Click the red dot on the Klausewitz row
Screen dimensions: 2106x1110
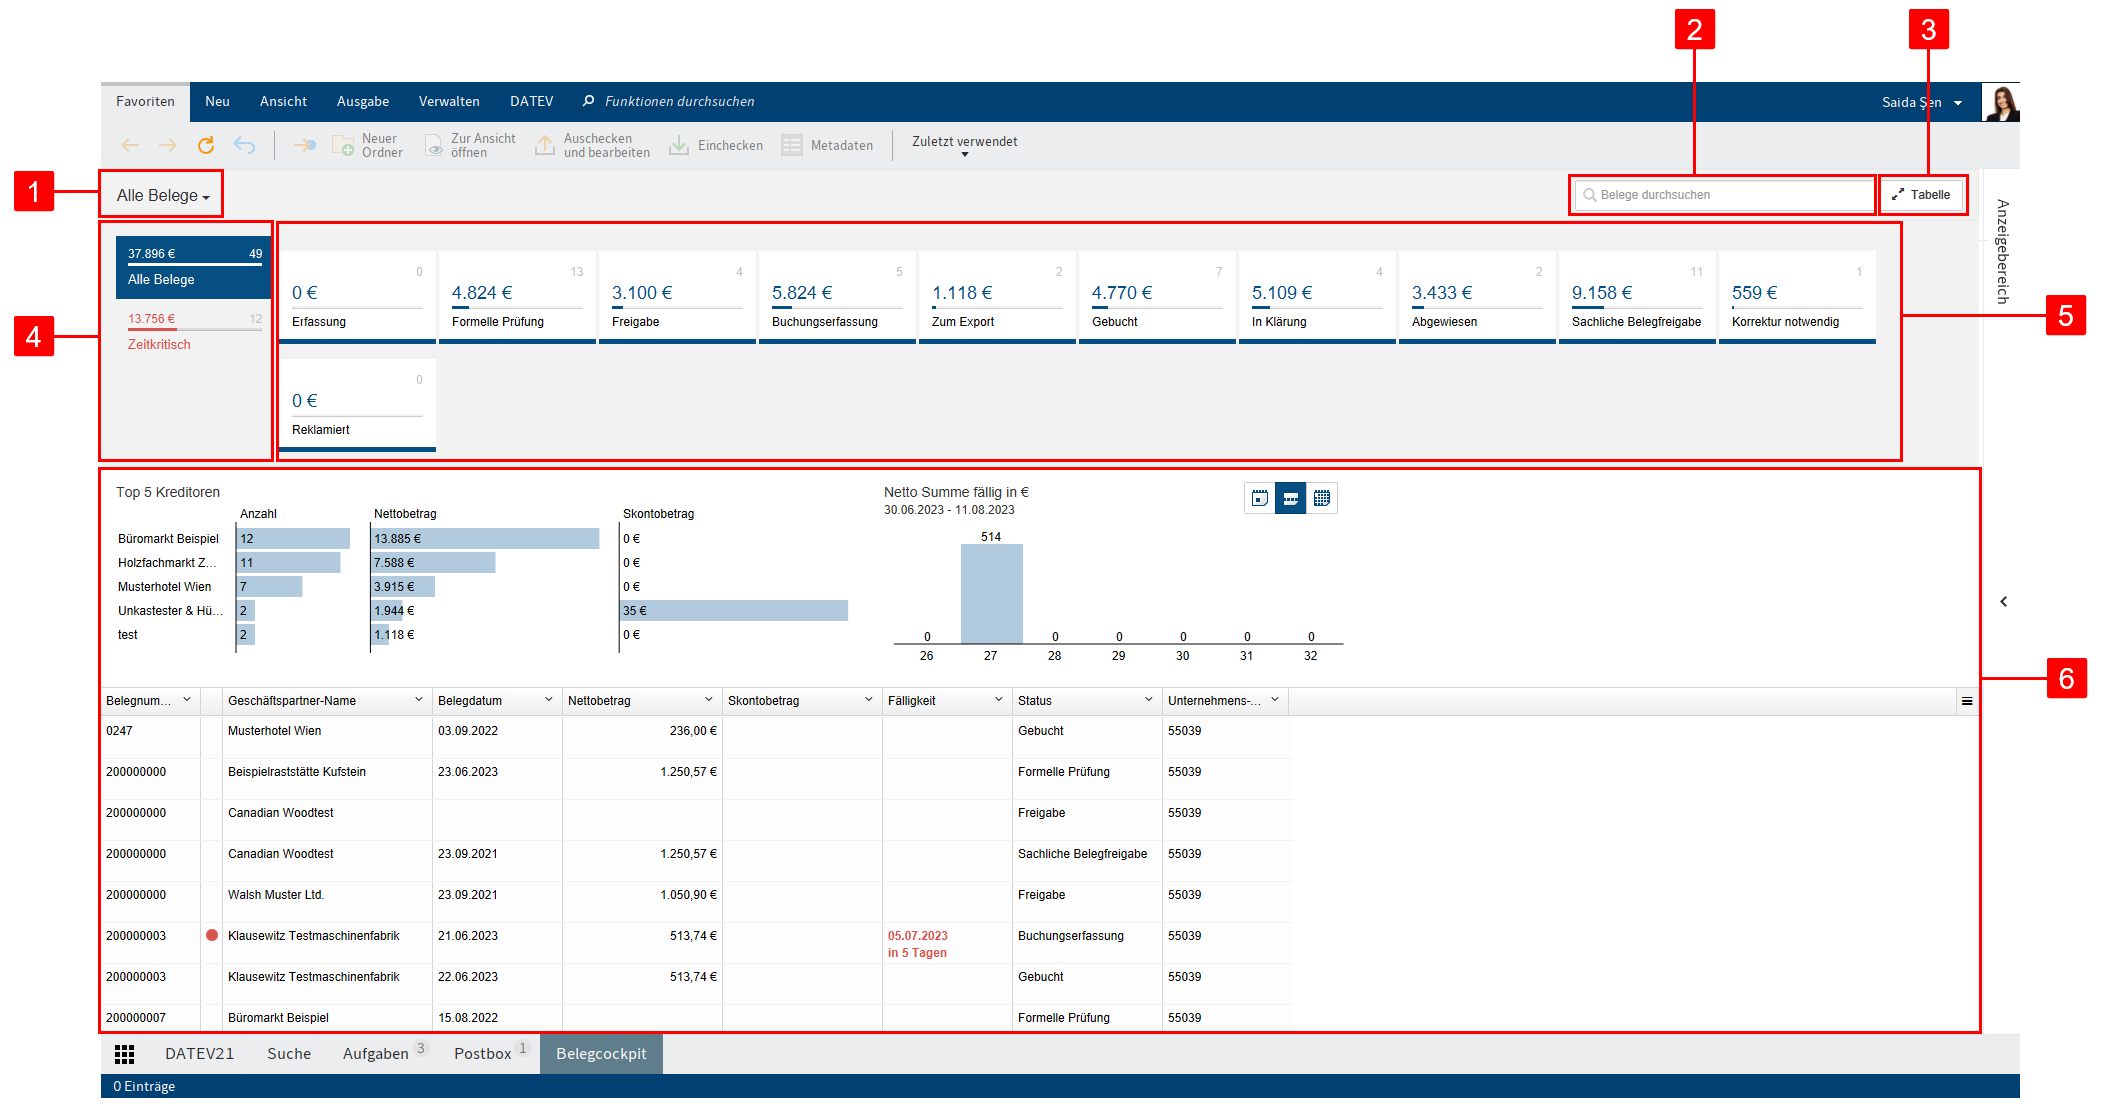point(212,936)
